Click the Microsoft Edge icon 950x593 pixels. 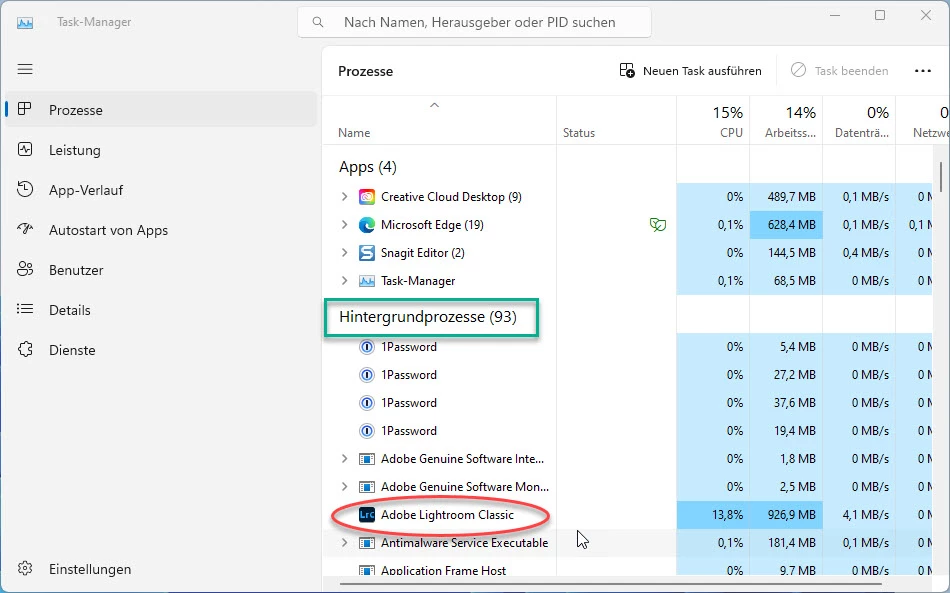click(x=367, y=225)
